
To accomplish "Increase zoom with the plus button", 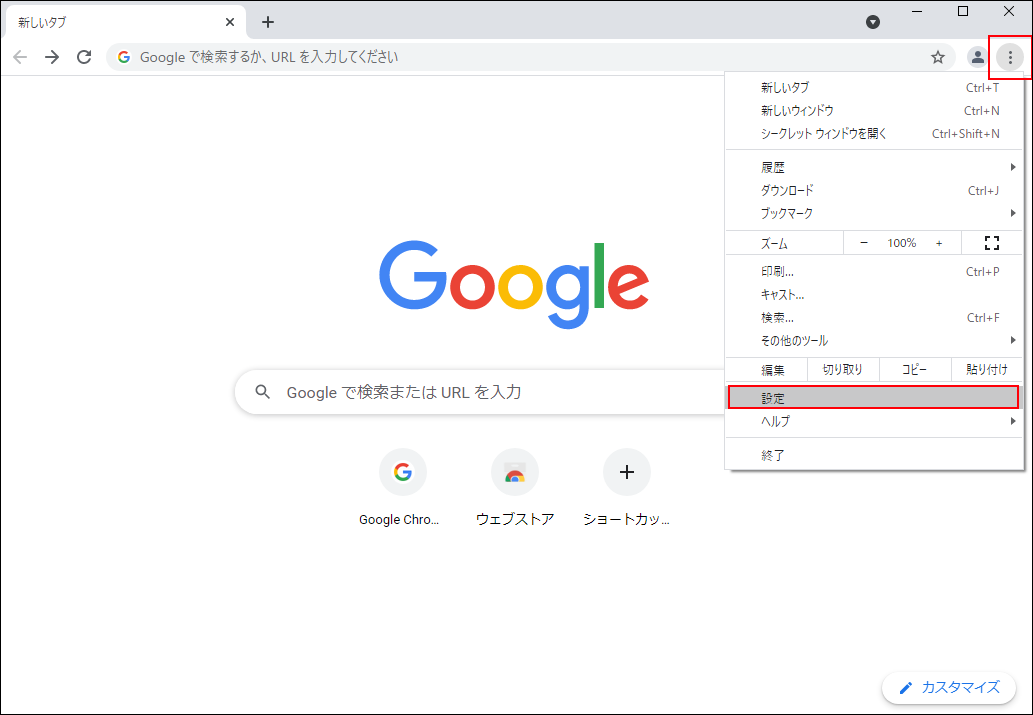I will (x=939, y=243).
